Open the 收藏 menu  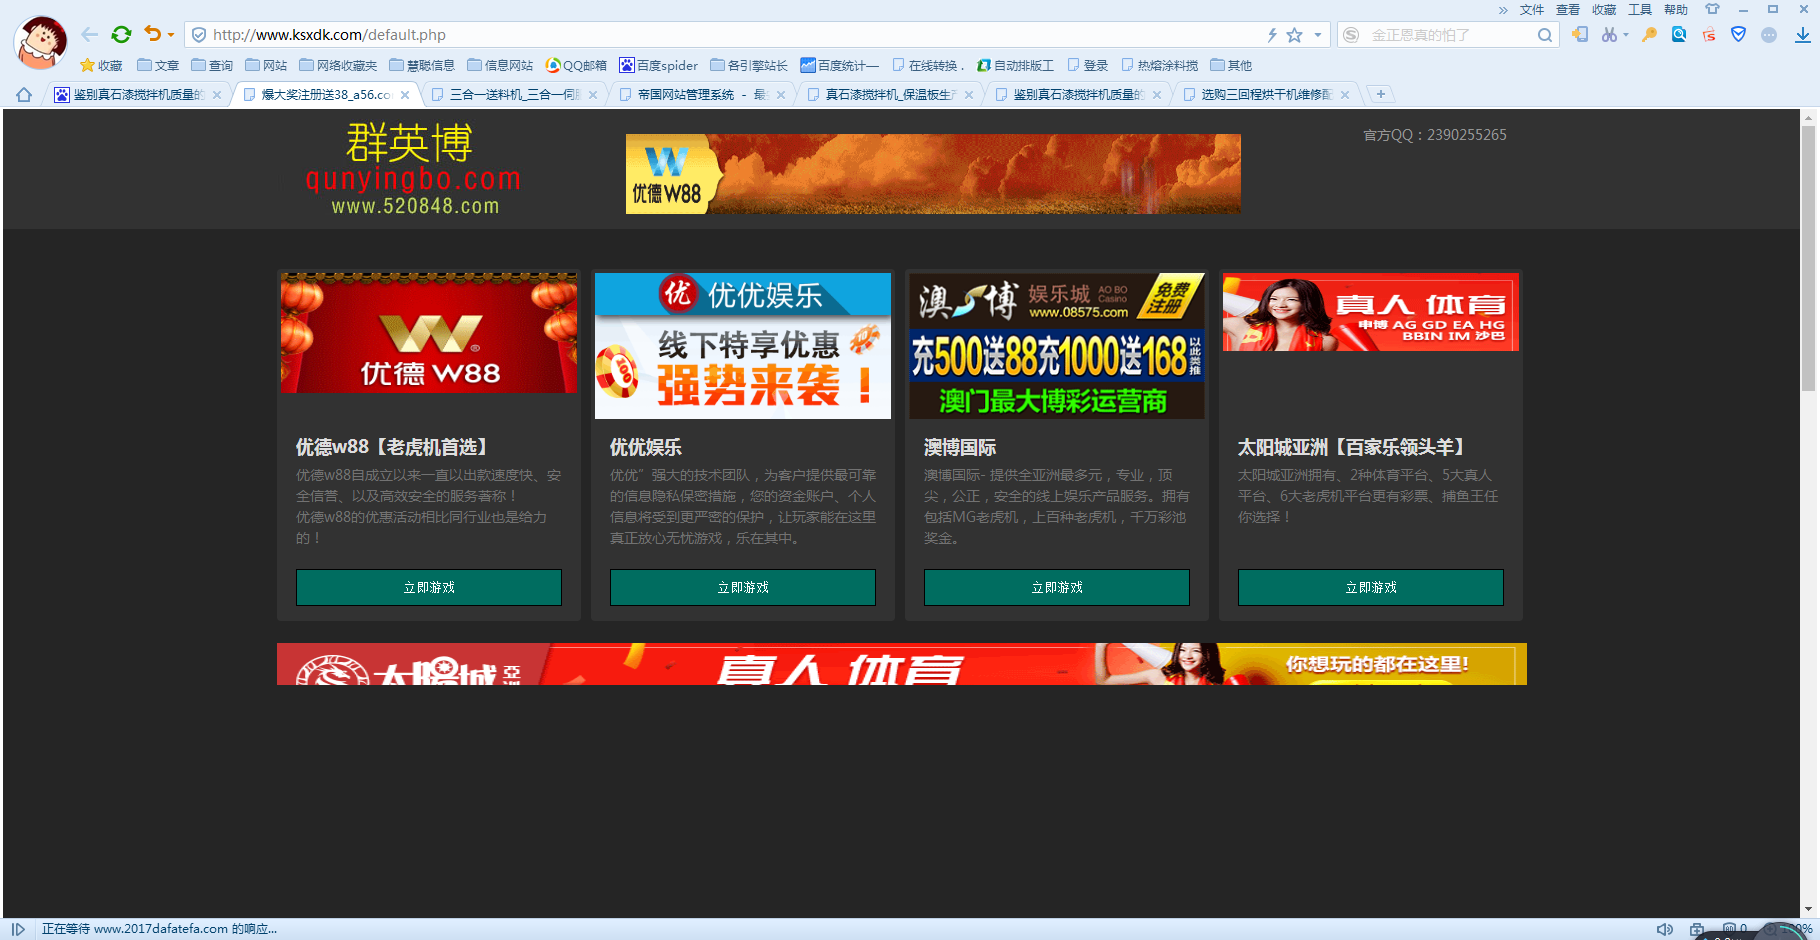click(1604, 10)
